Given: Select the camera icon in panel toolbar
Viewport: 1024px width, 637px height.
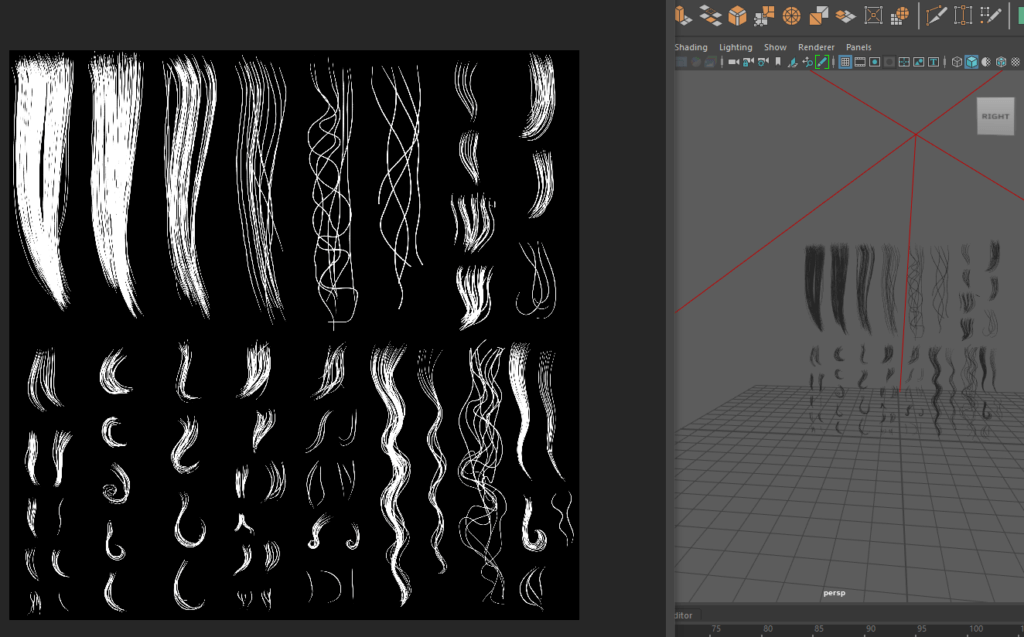Looking at the screenshot, I should (733, 62).
